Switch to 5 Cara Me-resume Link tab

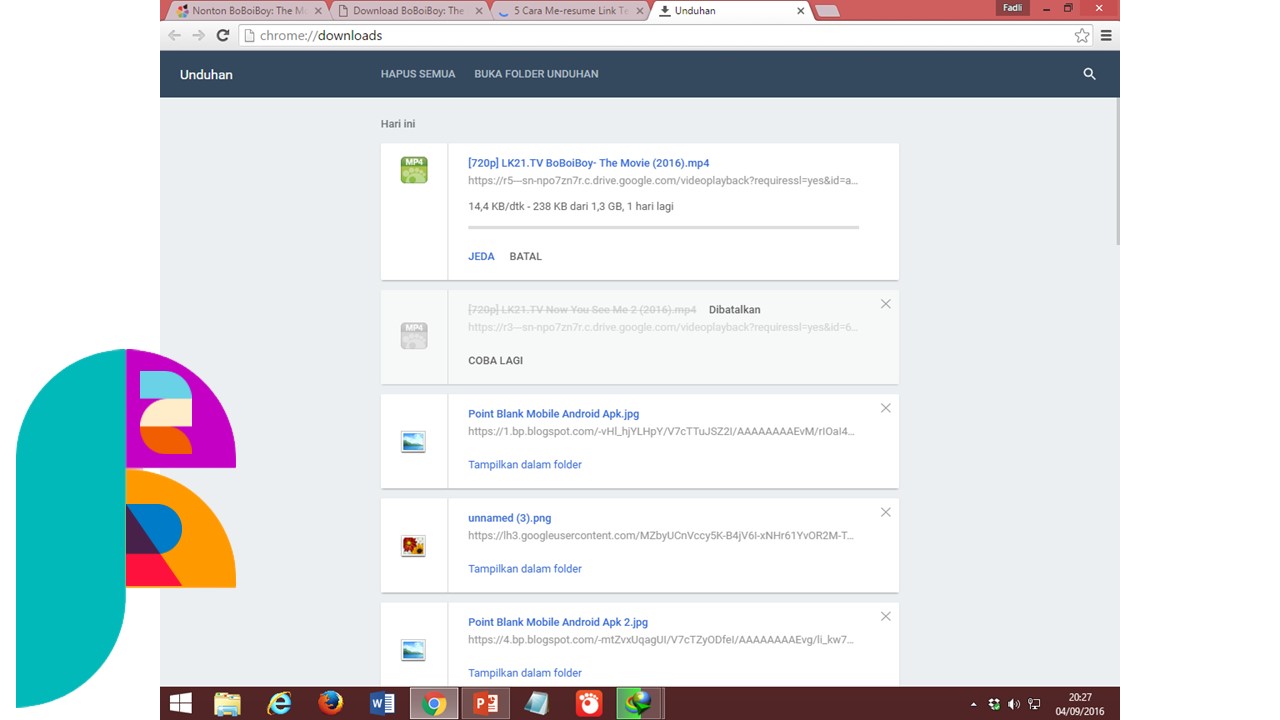(x=571, y=11)
